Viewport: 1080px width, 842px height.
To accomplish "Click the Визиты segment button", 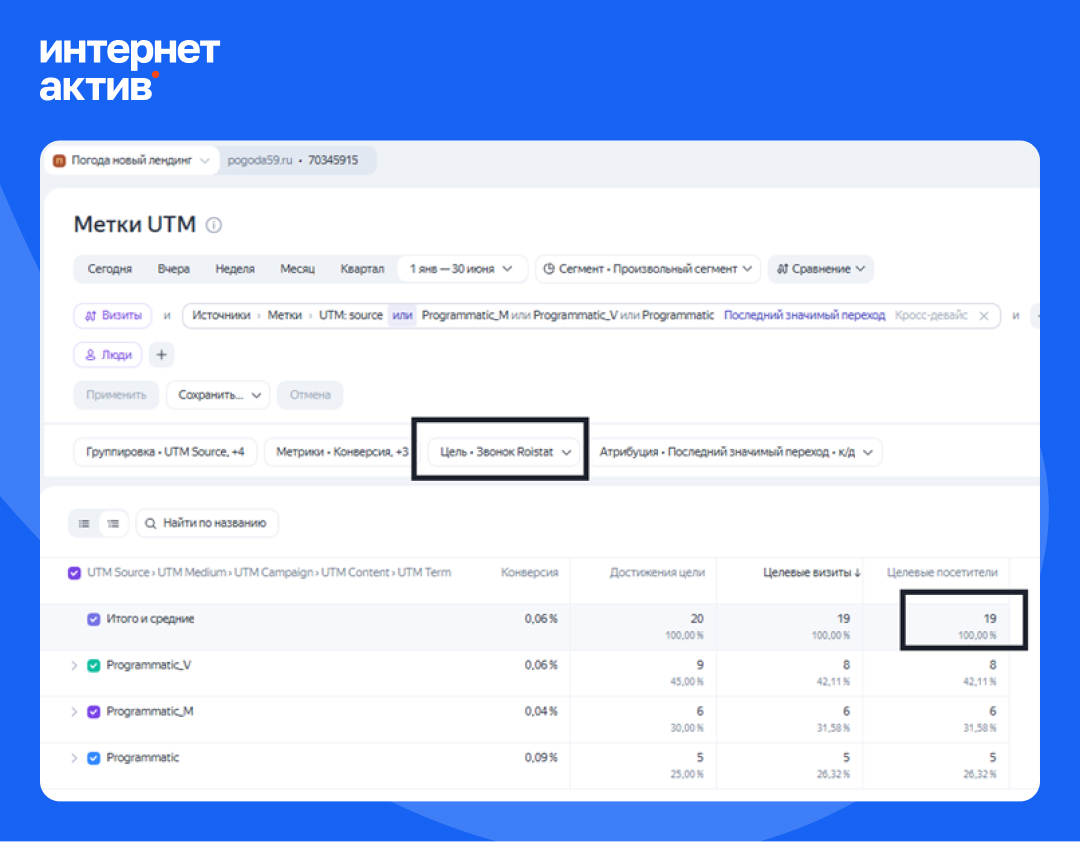I will 112,316.
